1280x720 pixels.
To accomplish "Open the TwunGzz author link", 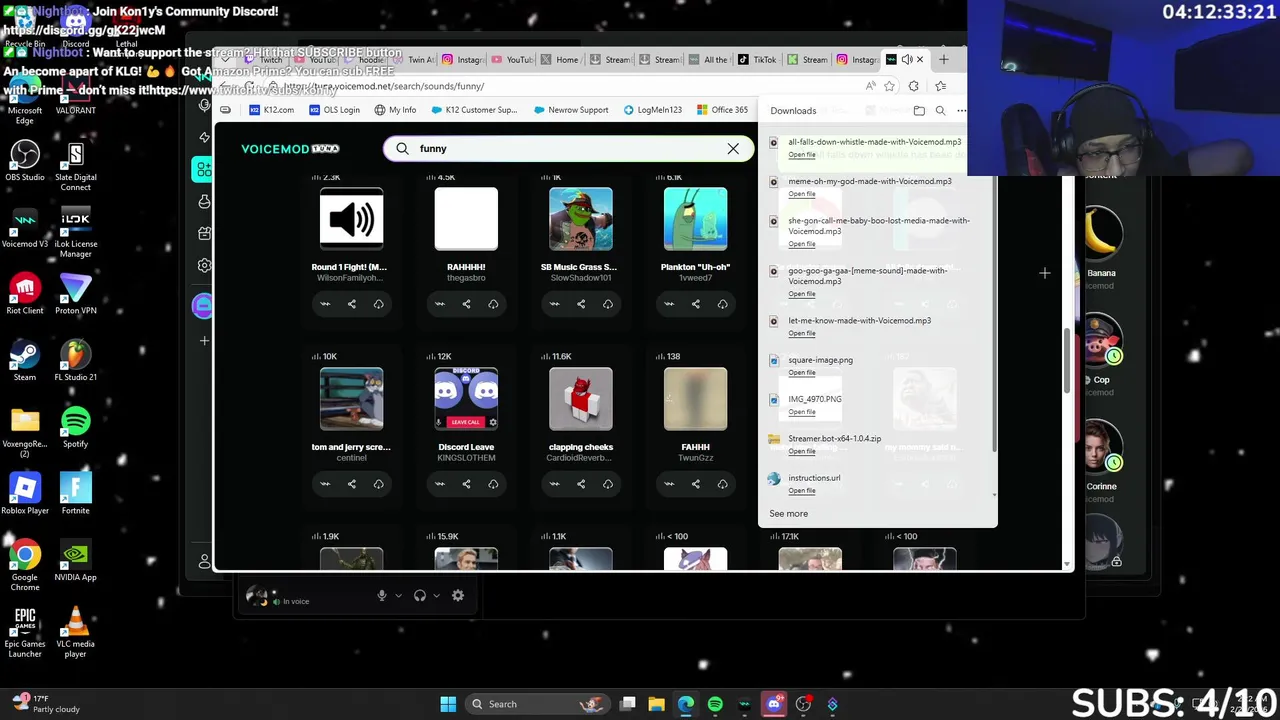I will point(695,458).
